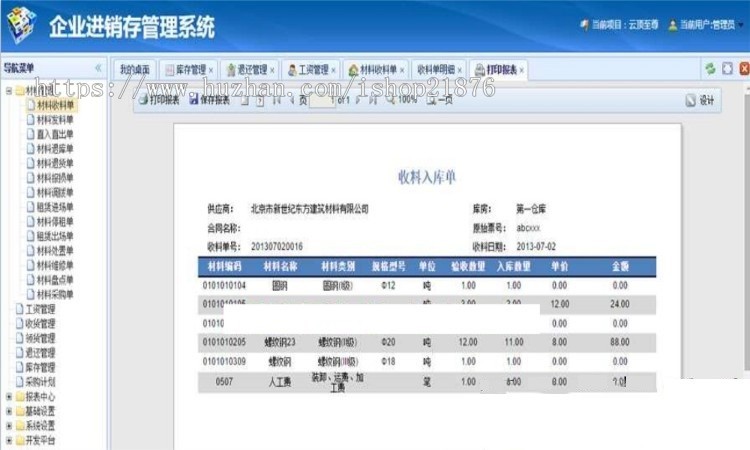
Task: Click the 保存报表 save disk icon
Action: coord(194,99)
